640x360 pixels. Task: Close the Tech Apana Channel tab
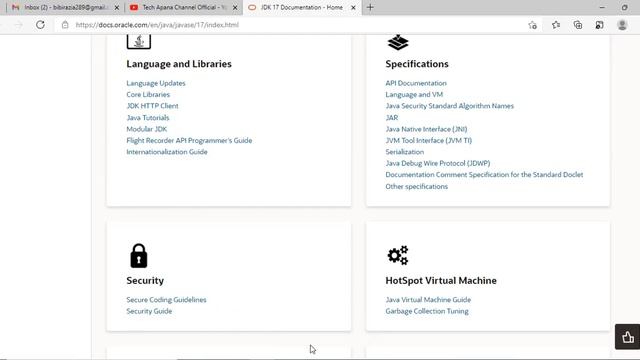click(x=235, y=7)
